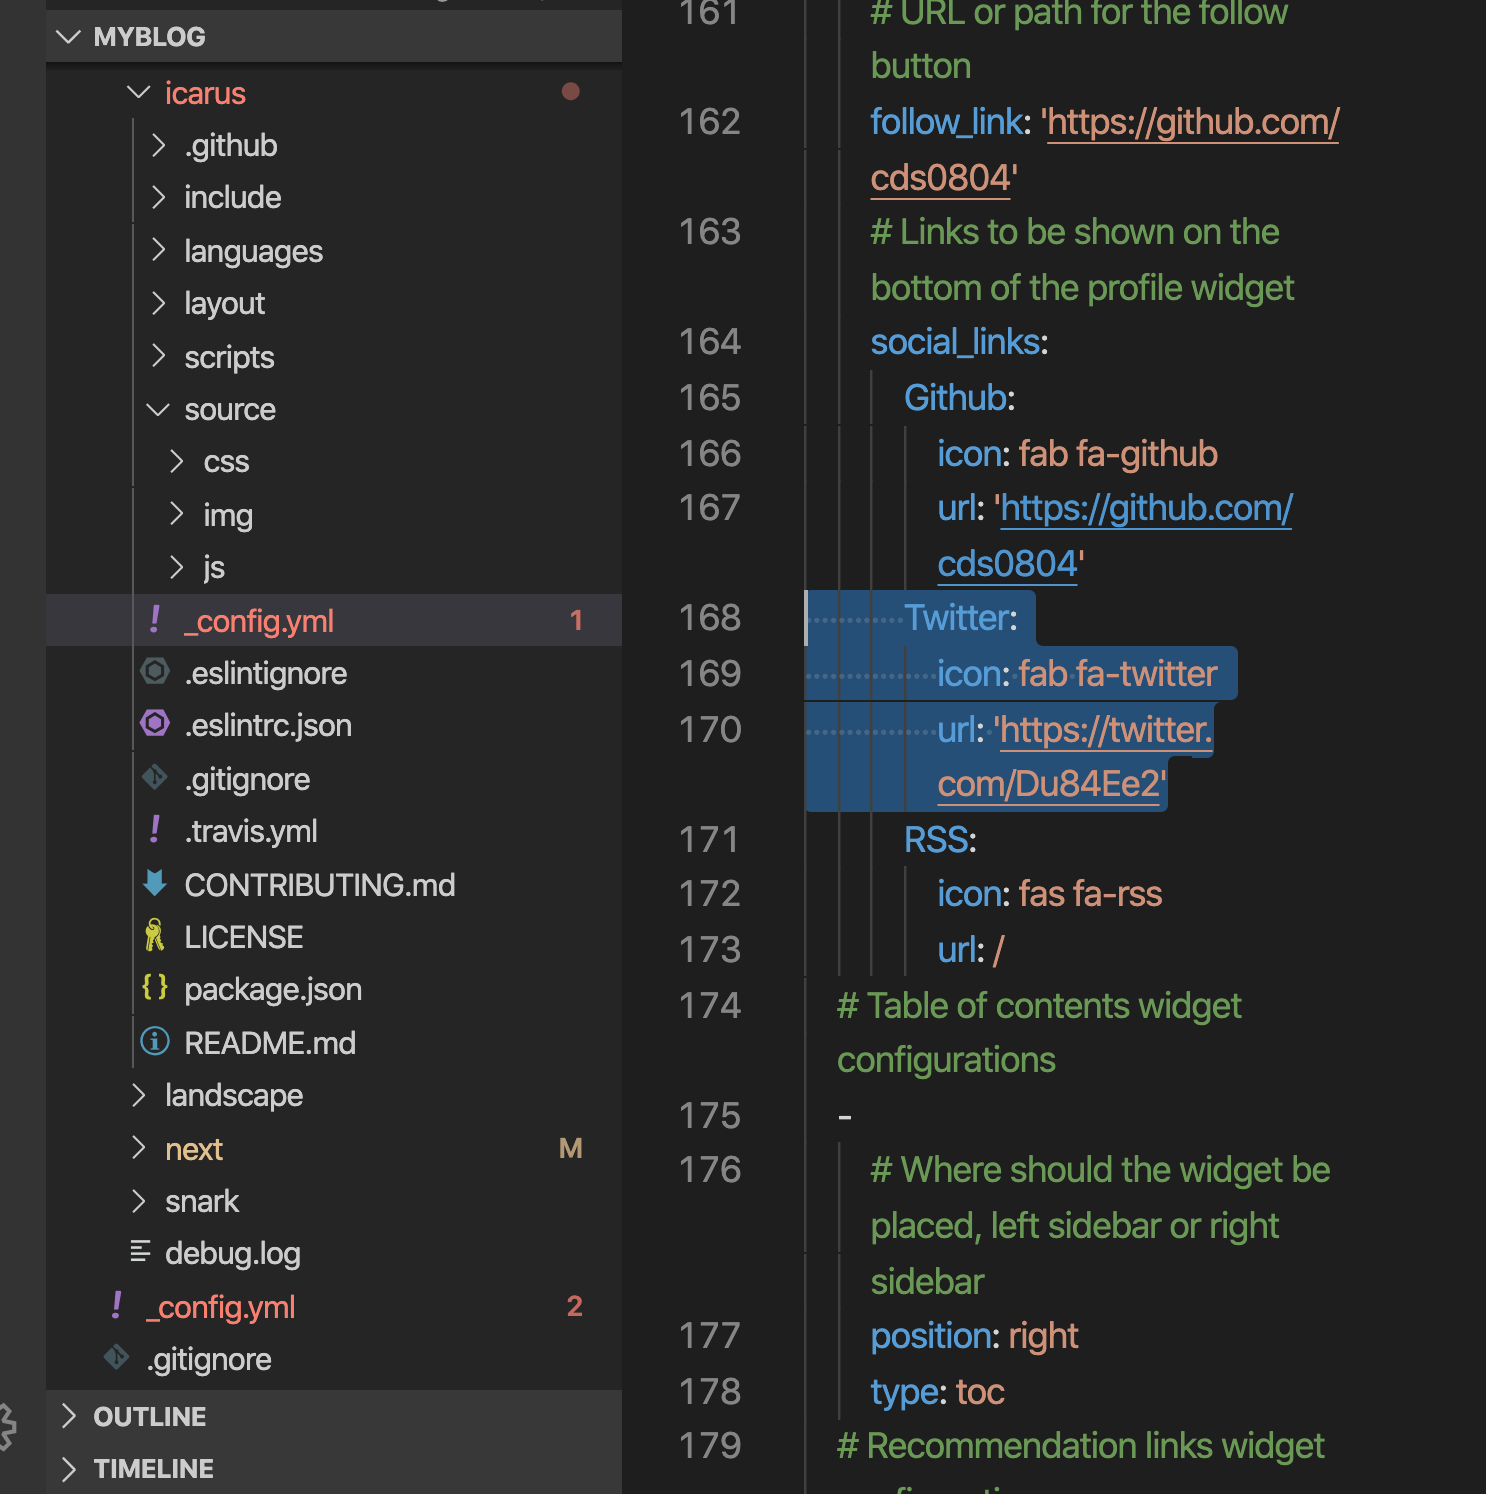Click the 'type: toc' line
Image resolution: width=1486 pixels, height=1494 pixels.
click(938, 1392)
